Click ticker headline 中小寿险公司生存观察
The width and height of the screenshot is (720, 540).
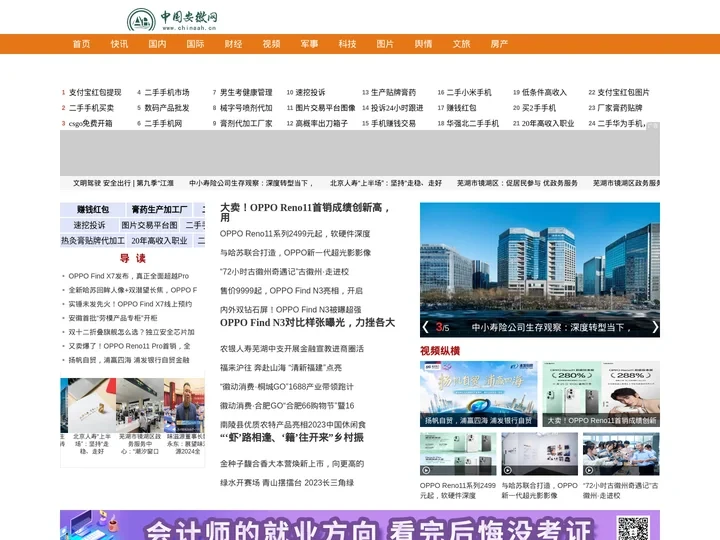(251, 183)
